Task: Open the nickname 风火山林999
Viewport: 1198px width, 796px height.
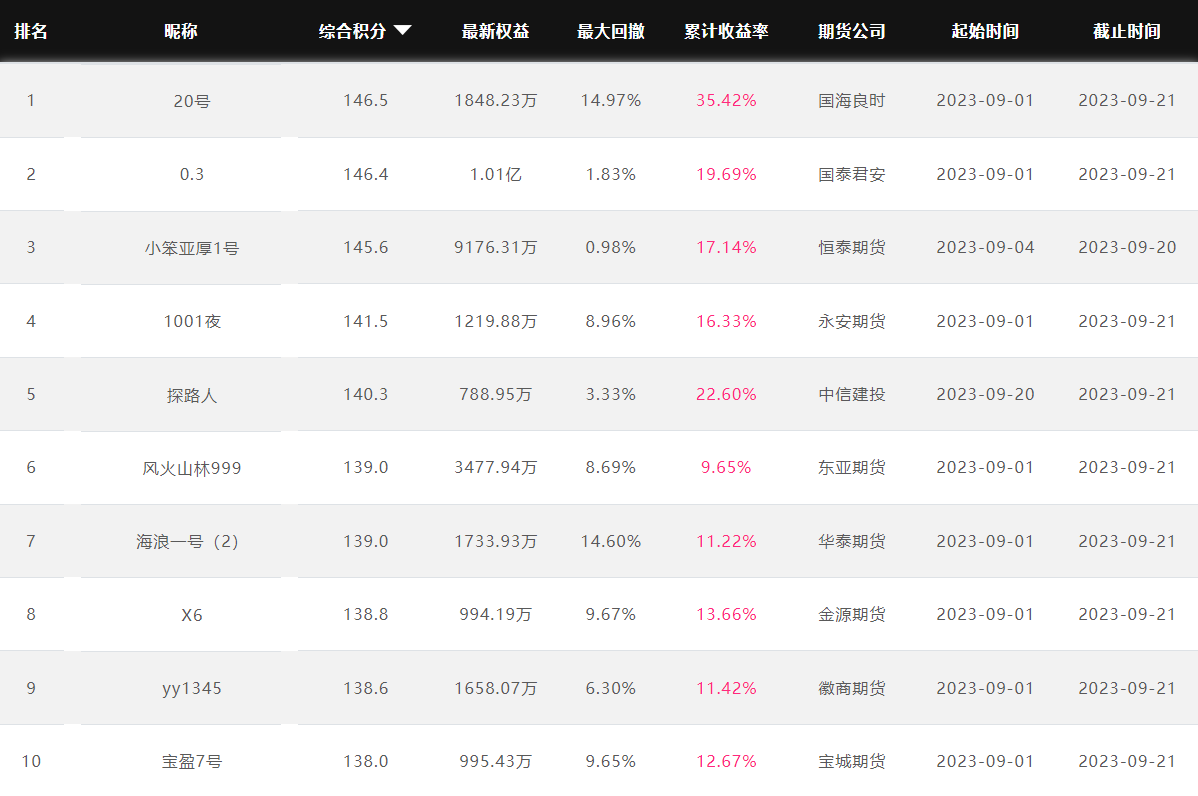Action: [192, 468]
